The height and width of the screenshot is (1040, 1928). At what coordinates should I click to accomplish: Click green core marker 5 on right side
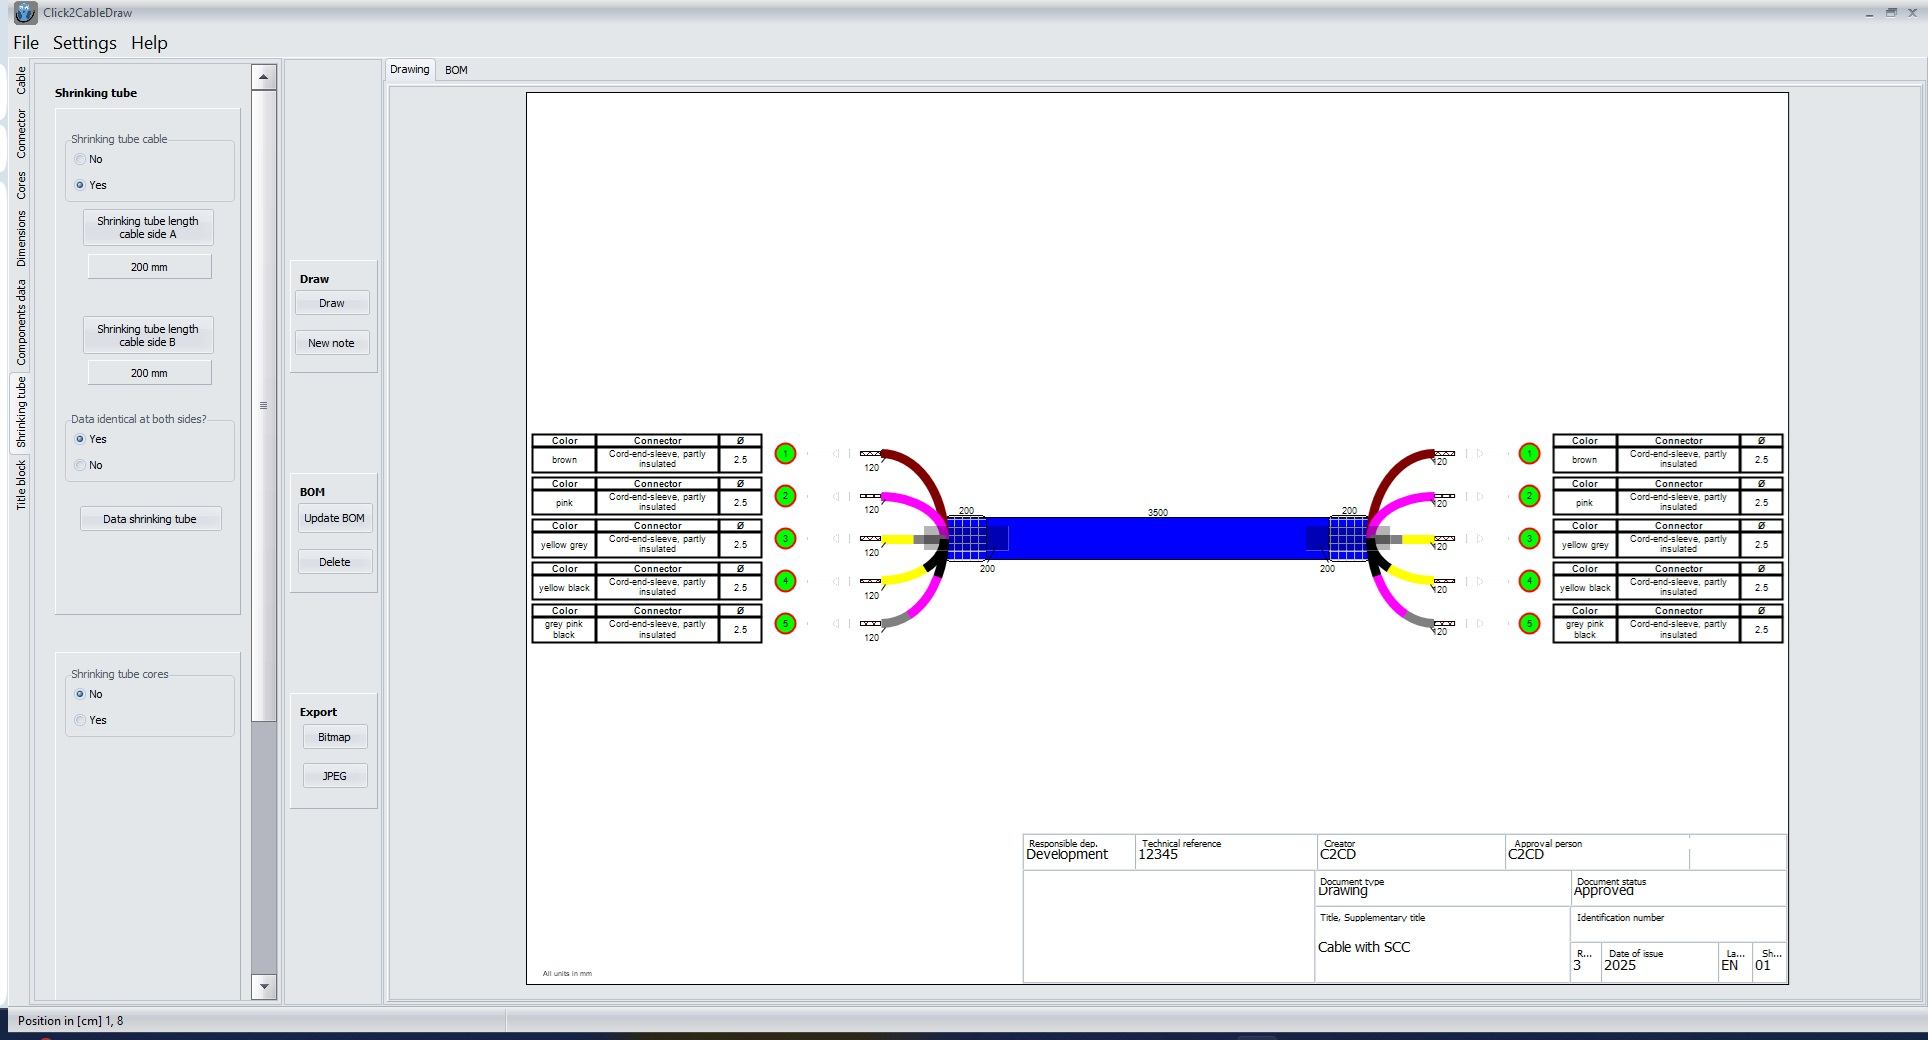[x=1529, y=624]
